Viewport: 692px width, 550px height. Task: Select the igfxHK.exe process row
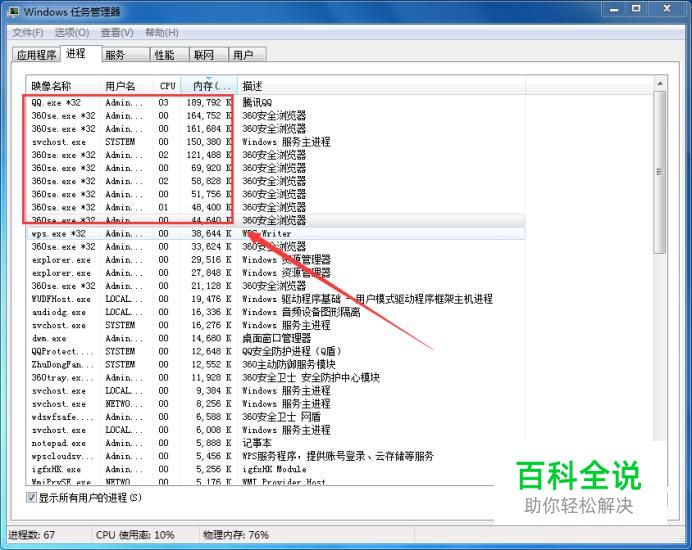click(x=276, y=469)
